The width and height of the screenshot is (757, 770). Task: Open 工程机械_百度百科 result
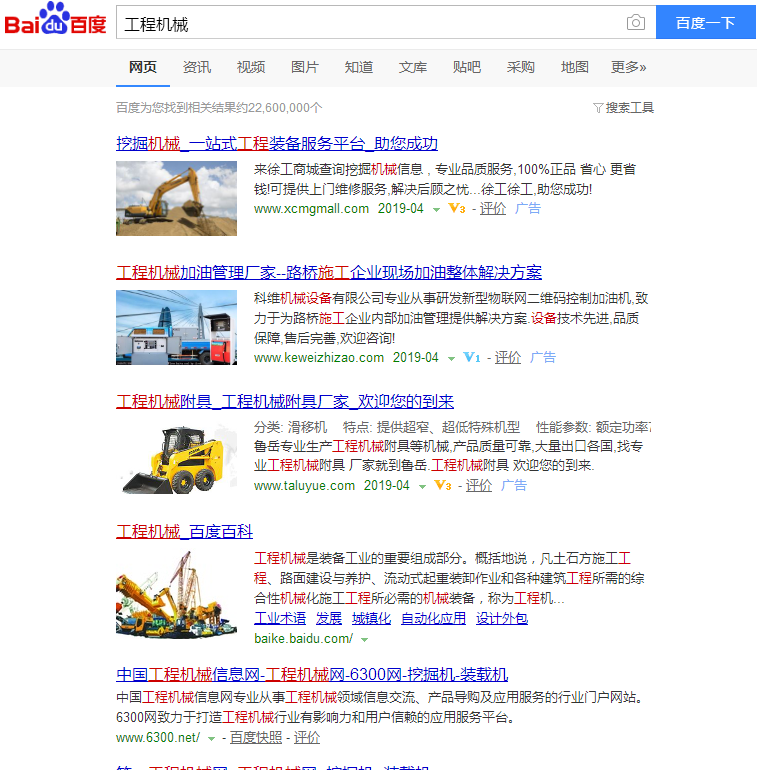tap(185, 531)
